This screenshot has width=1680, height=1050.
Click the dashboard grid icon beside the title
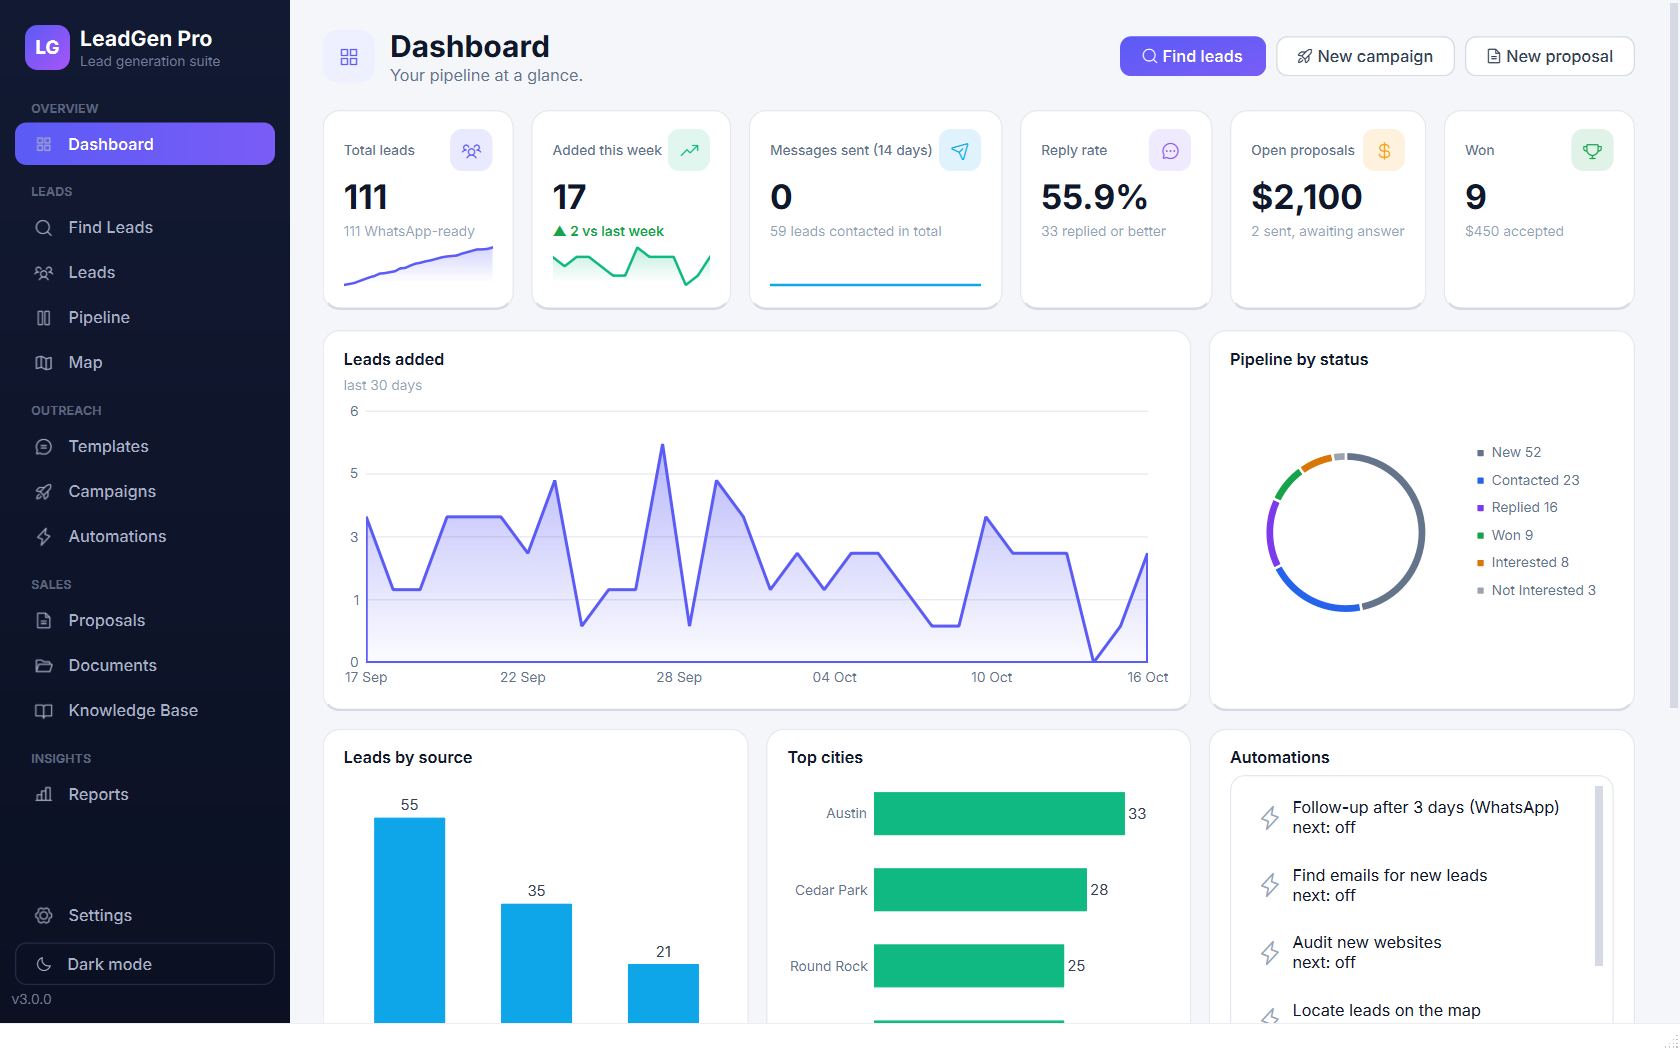point(349,57)
